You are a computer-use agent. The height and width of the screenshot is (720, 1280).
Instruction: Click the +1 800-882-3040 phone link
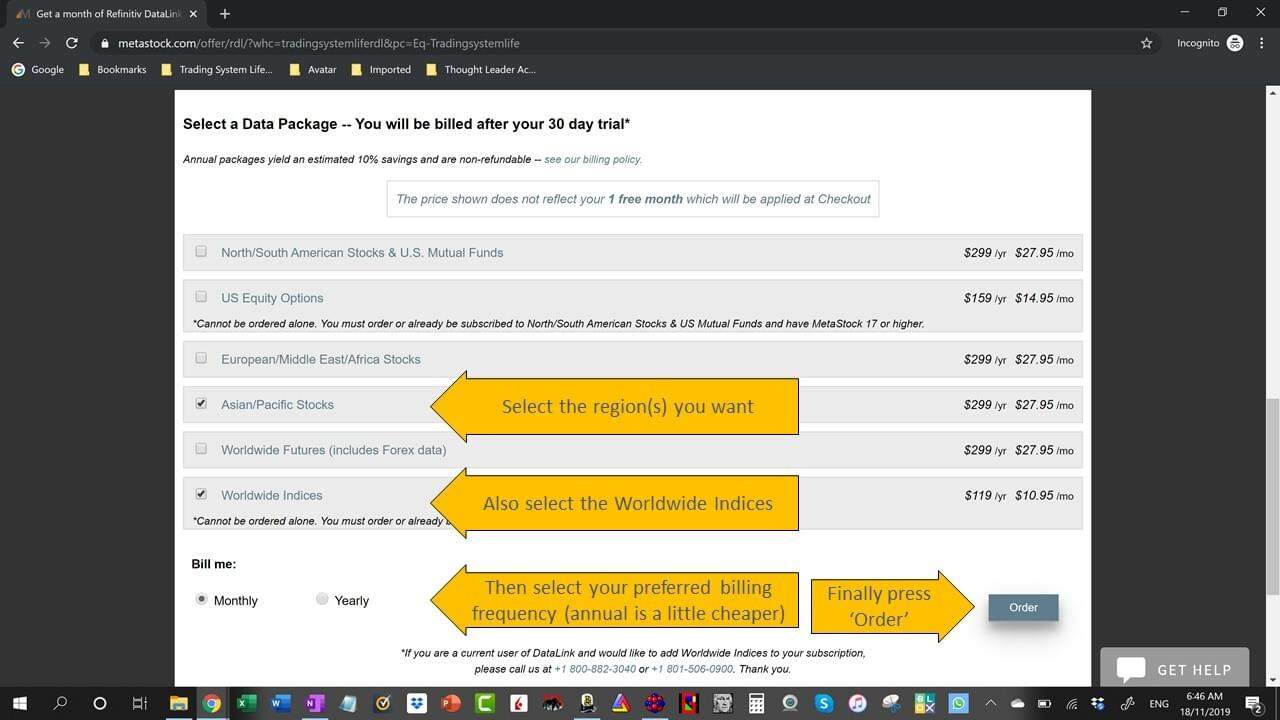tap(595, 669)
